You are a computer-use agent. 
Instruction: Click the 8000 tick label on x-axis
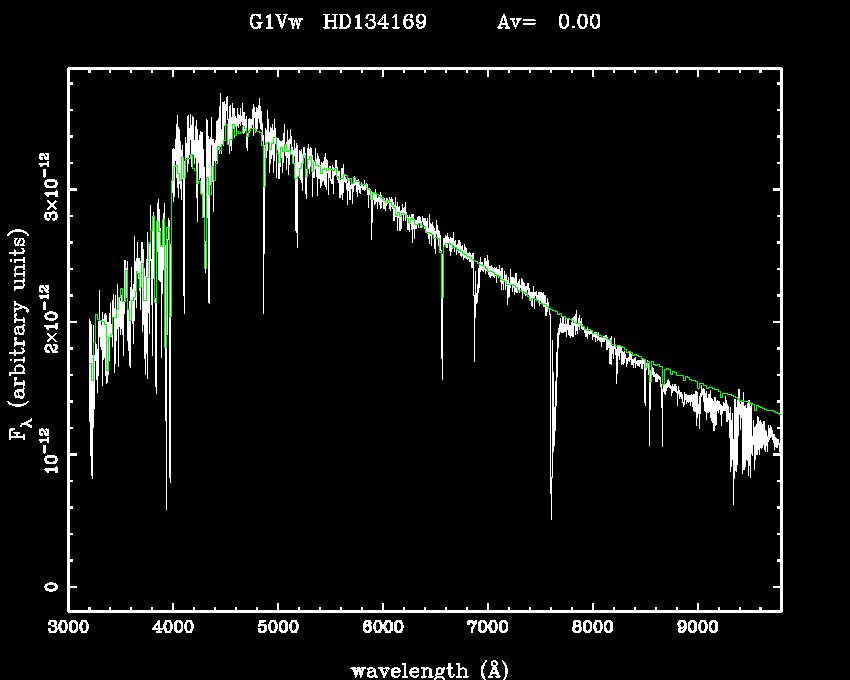point(593,628)
